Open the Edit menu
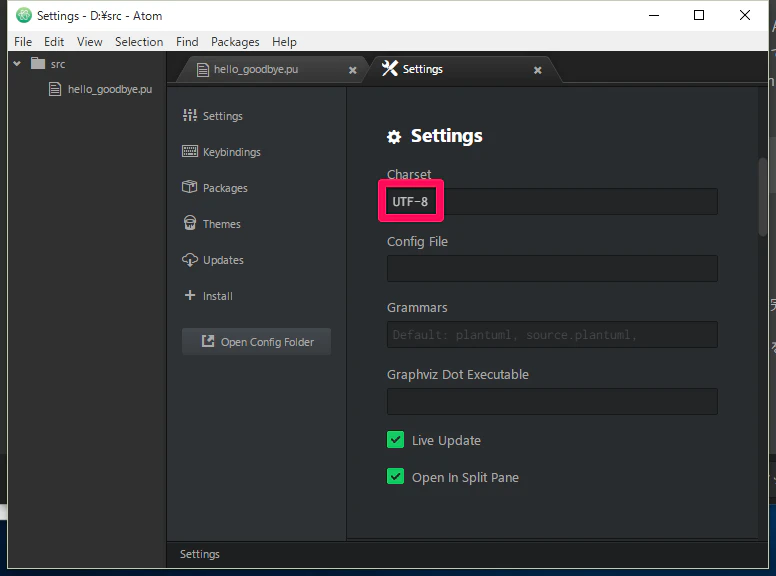The width and height of the screenshot is (776, 576). tap(54, 42)
